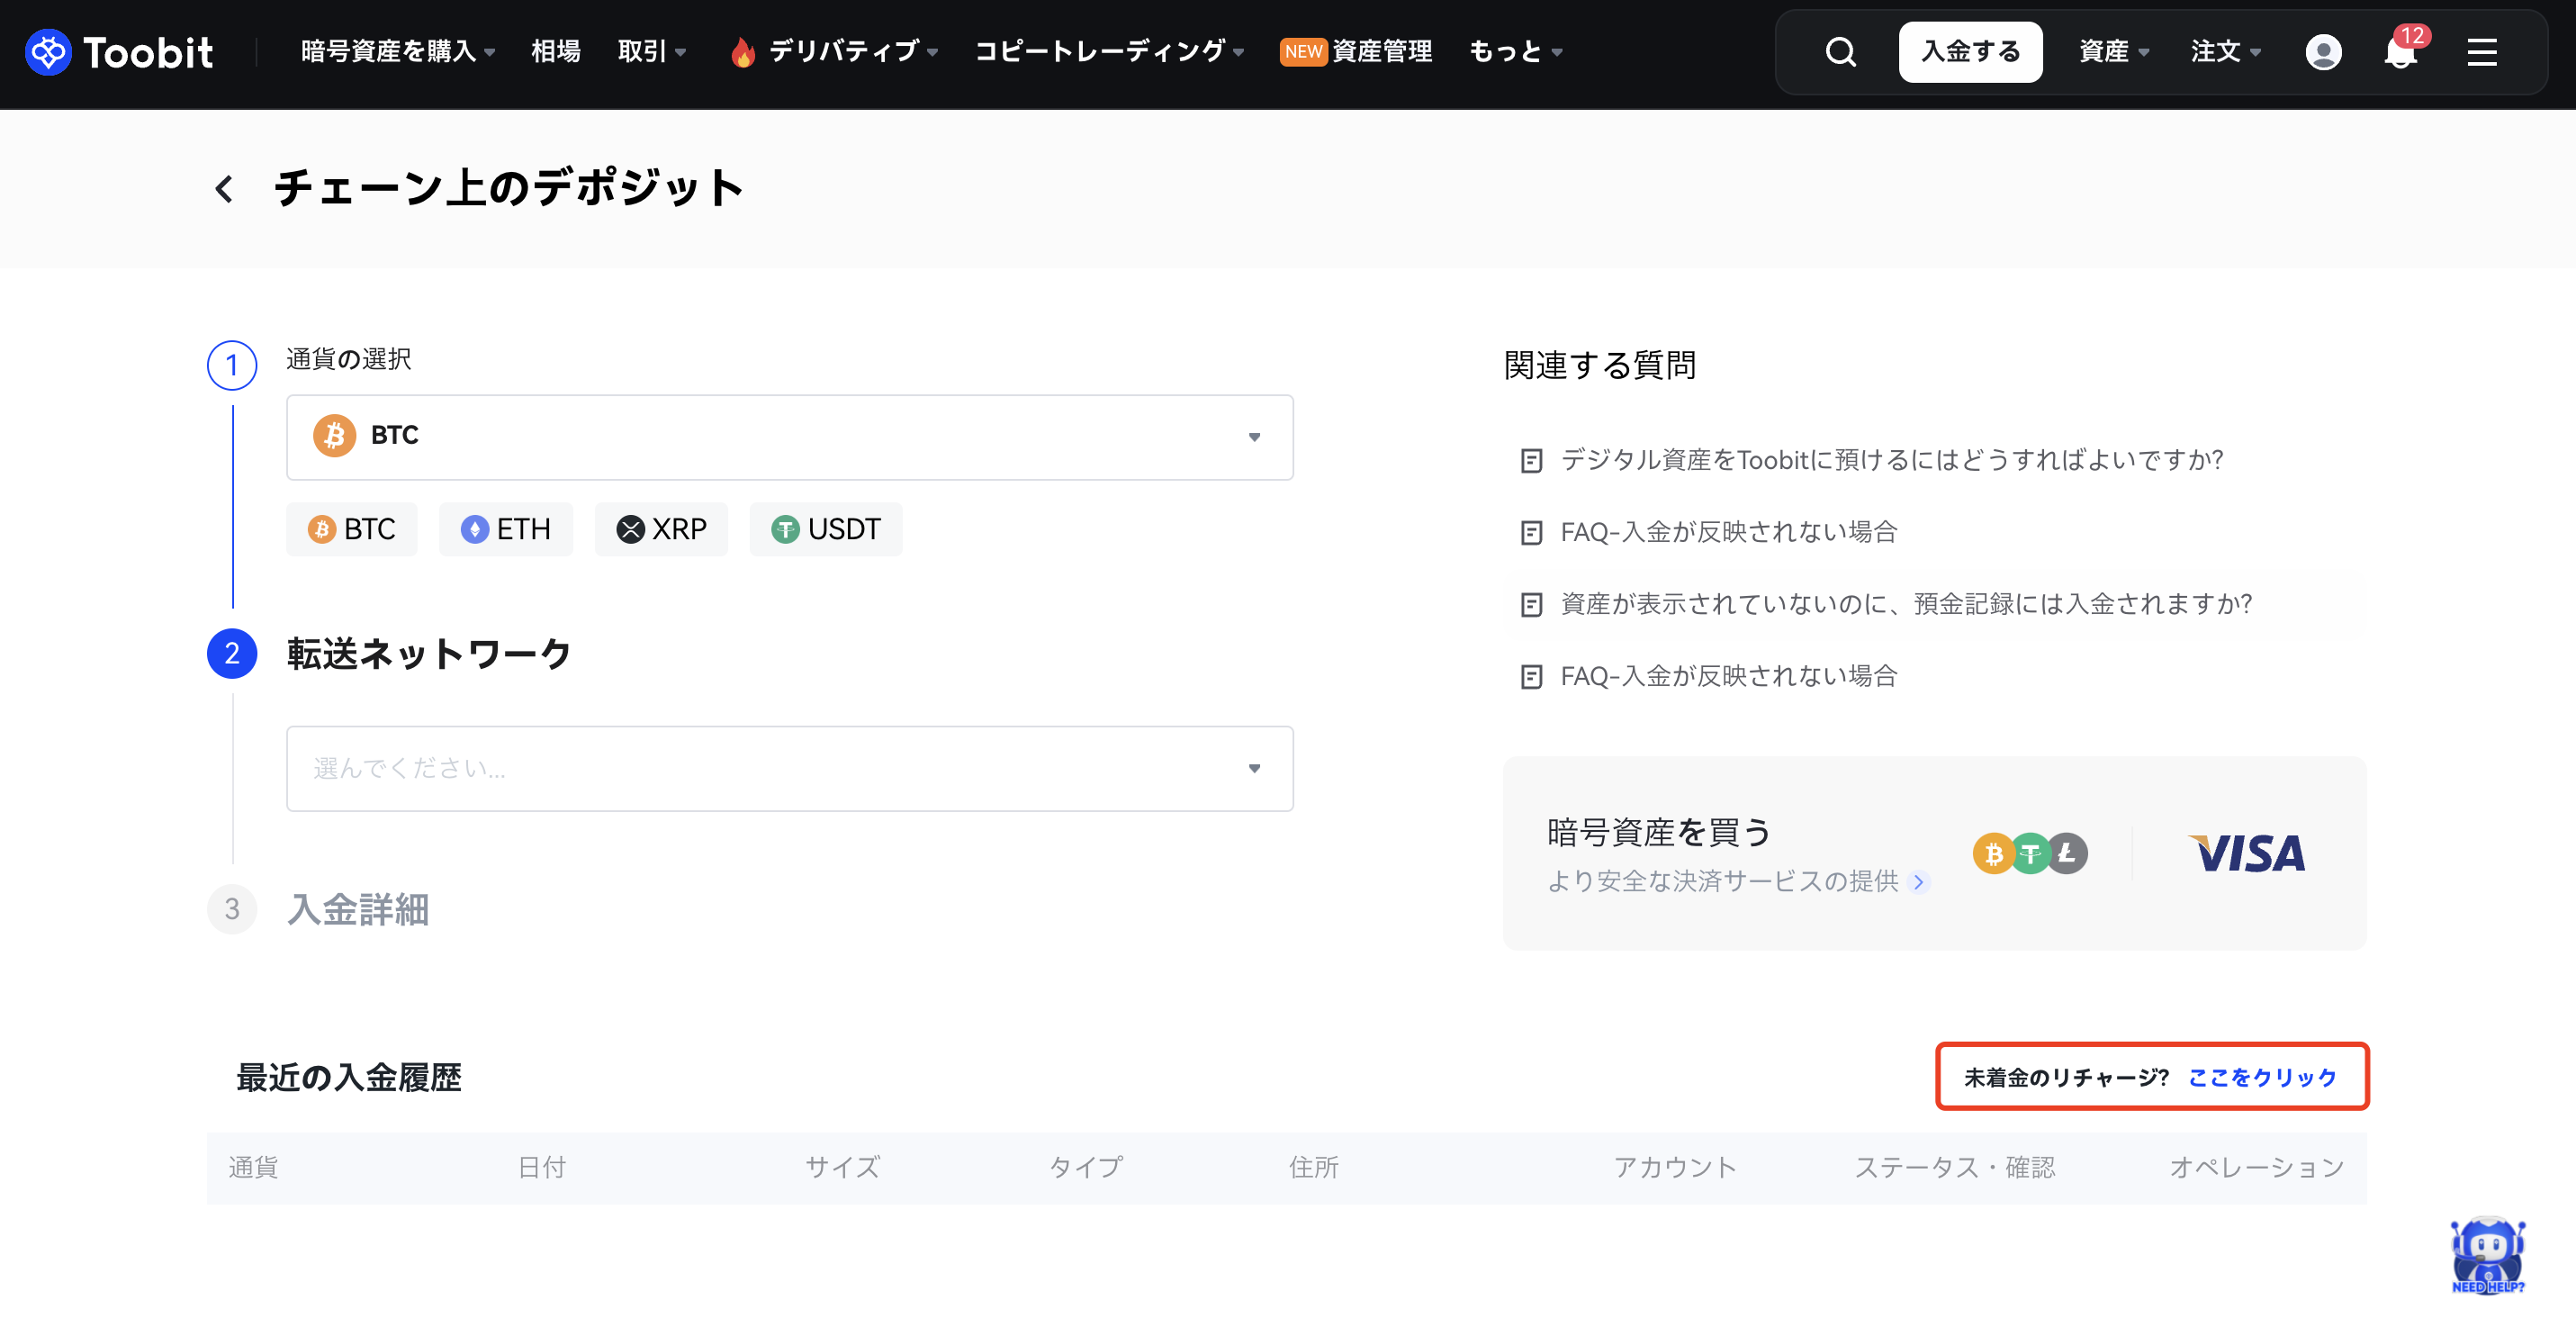Click the 入金する button
The width and height of the screenshot is (2576, 1327).
click(x=1970, y=52)
